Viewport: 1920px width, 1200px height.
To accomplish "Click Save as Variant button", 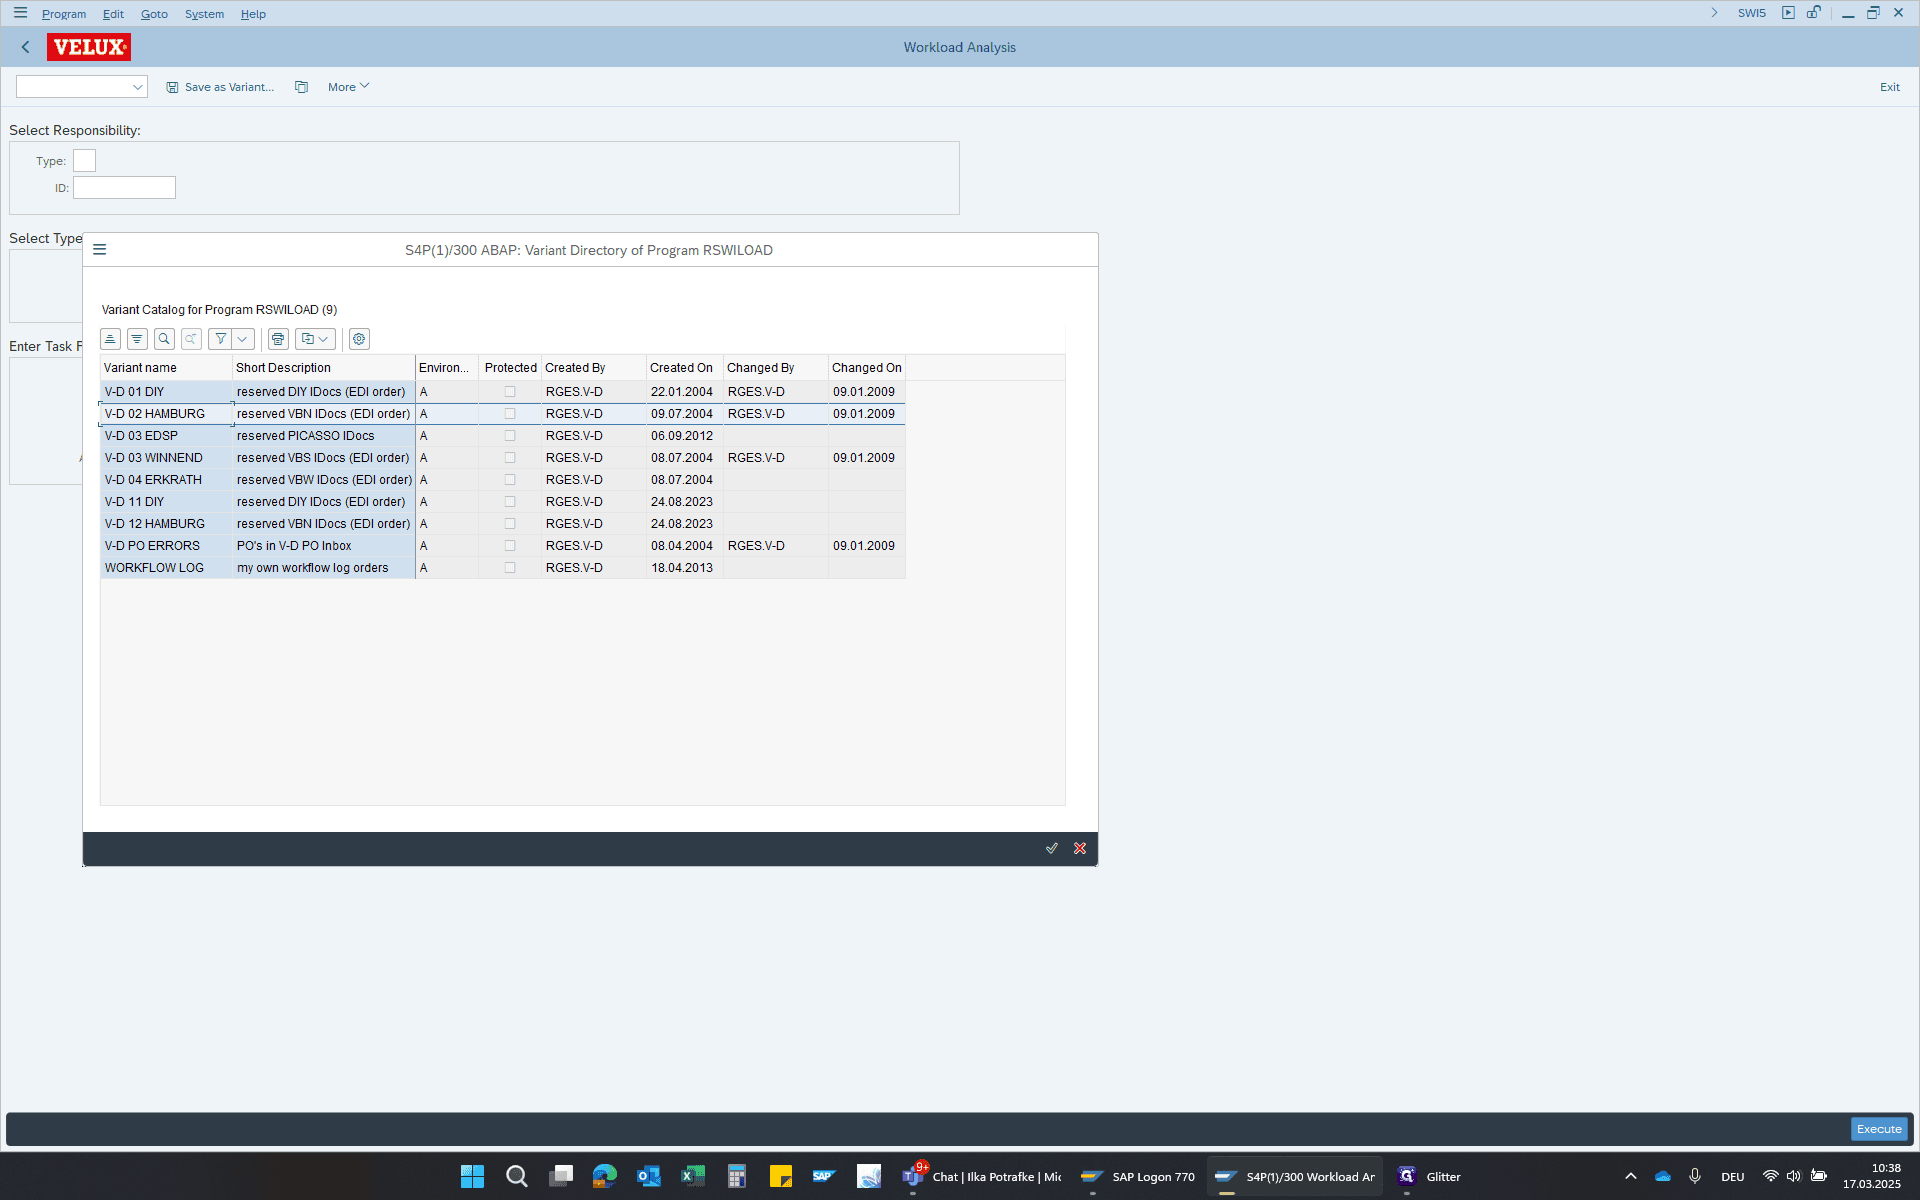I will point(220,87).
